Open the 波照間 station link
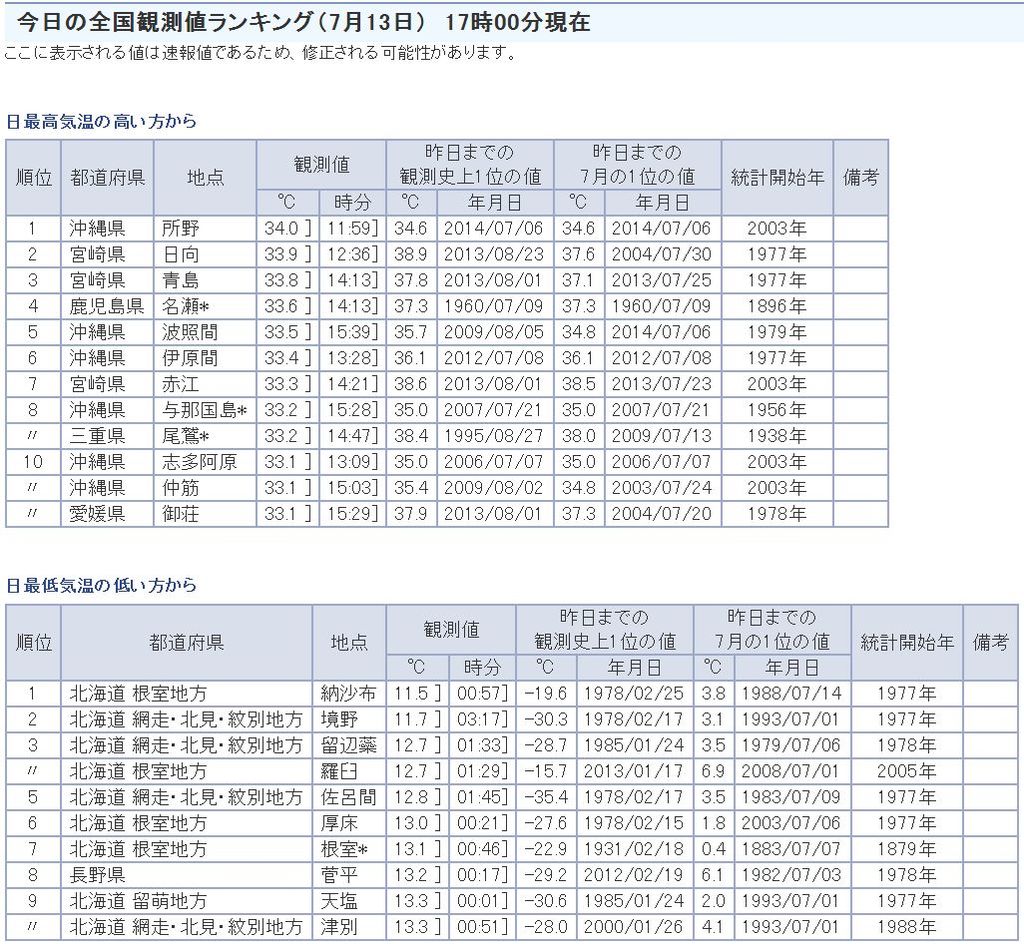Image resolution: width=1024 pixels, height=944 pixels. 189,332
